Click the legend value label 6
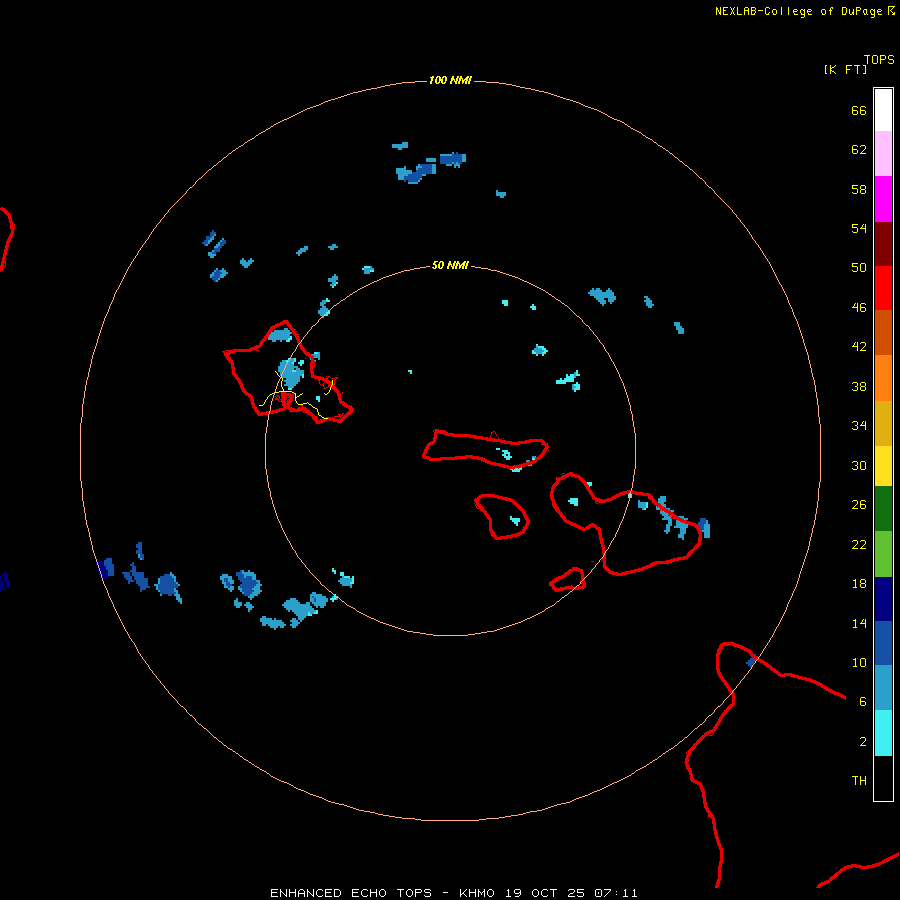The width and height of the screenshot is (900, 900). point(863,702)
